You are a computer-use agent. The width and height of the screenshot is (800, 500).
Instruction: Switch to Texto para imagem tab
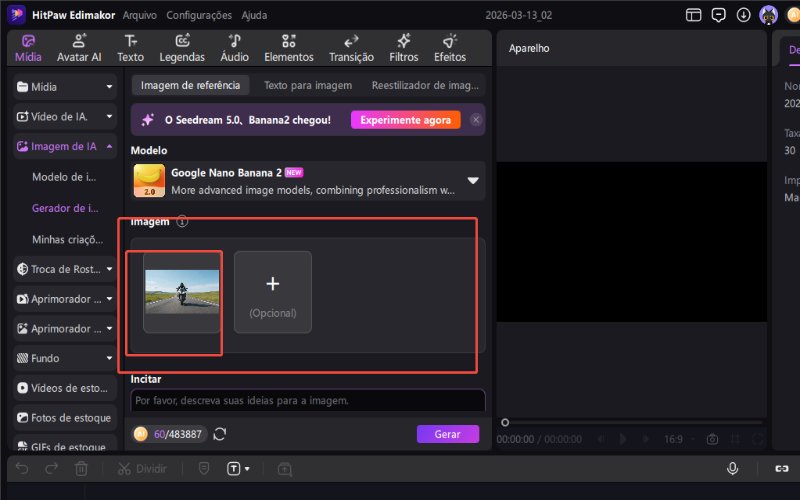point(308,85)
